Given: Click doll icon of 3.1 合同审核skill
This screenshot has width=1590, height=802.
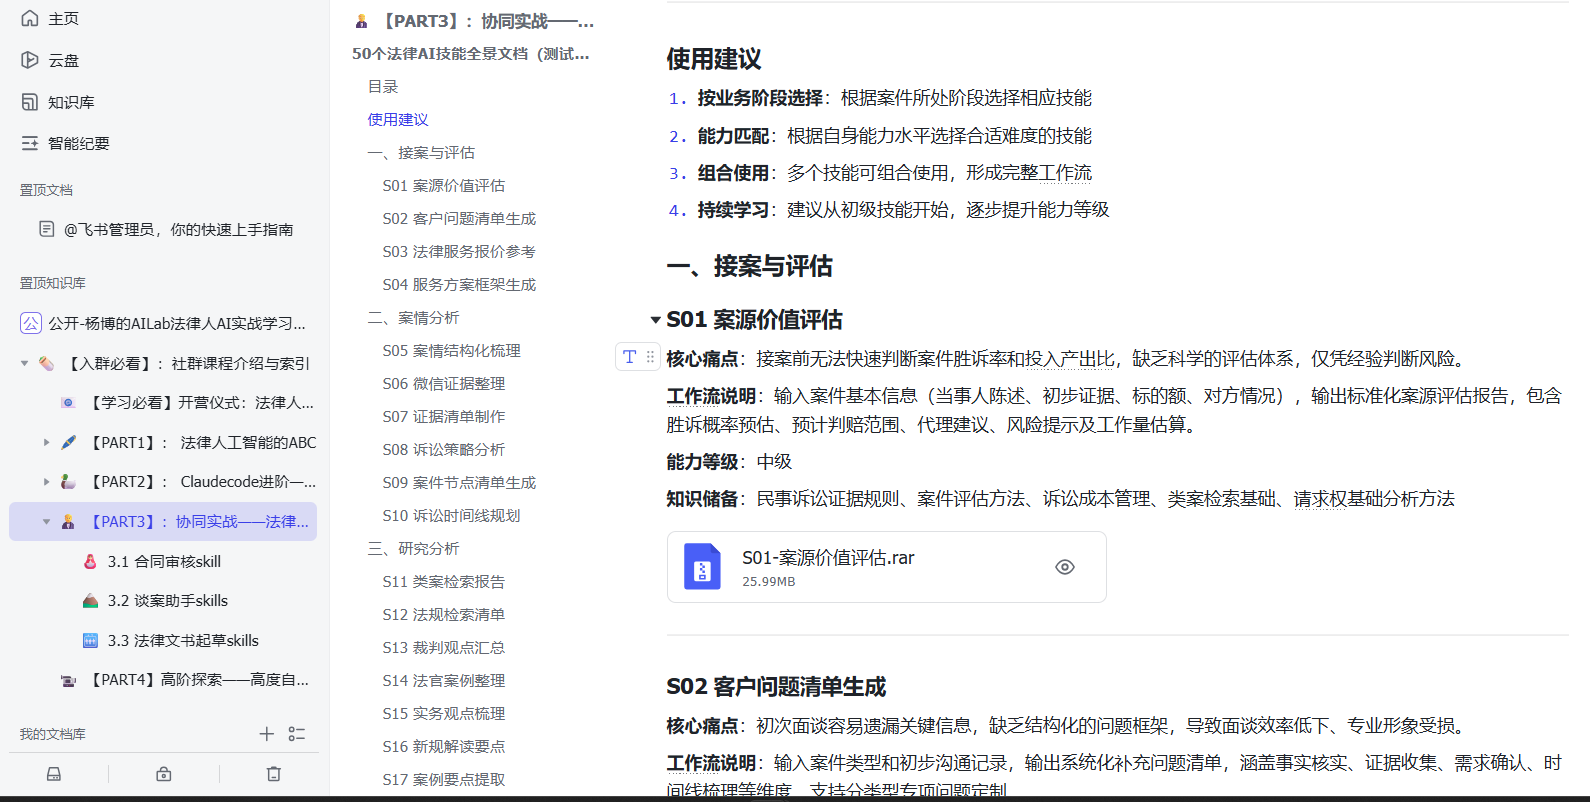Looking at the screenshot, I should [90, 561].
